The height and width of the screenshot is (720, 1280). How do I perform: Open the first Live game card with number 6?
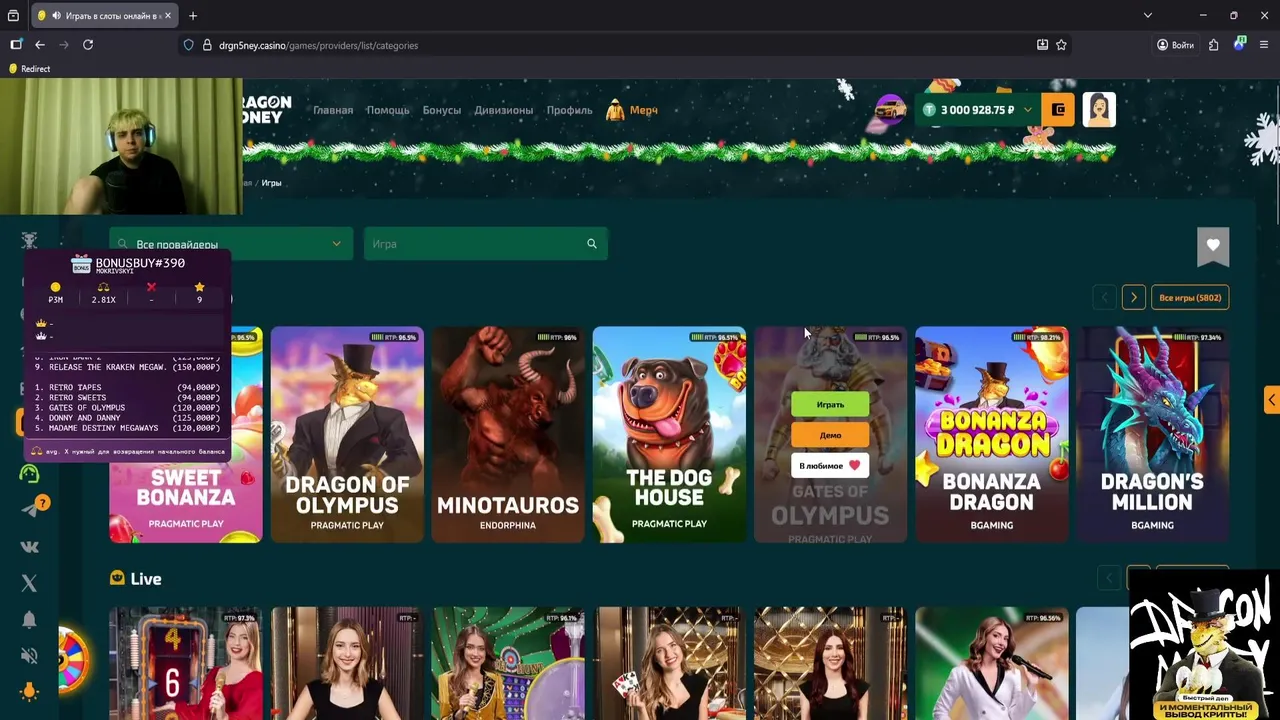186,663
